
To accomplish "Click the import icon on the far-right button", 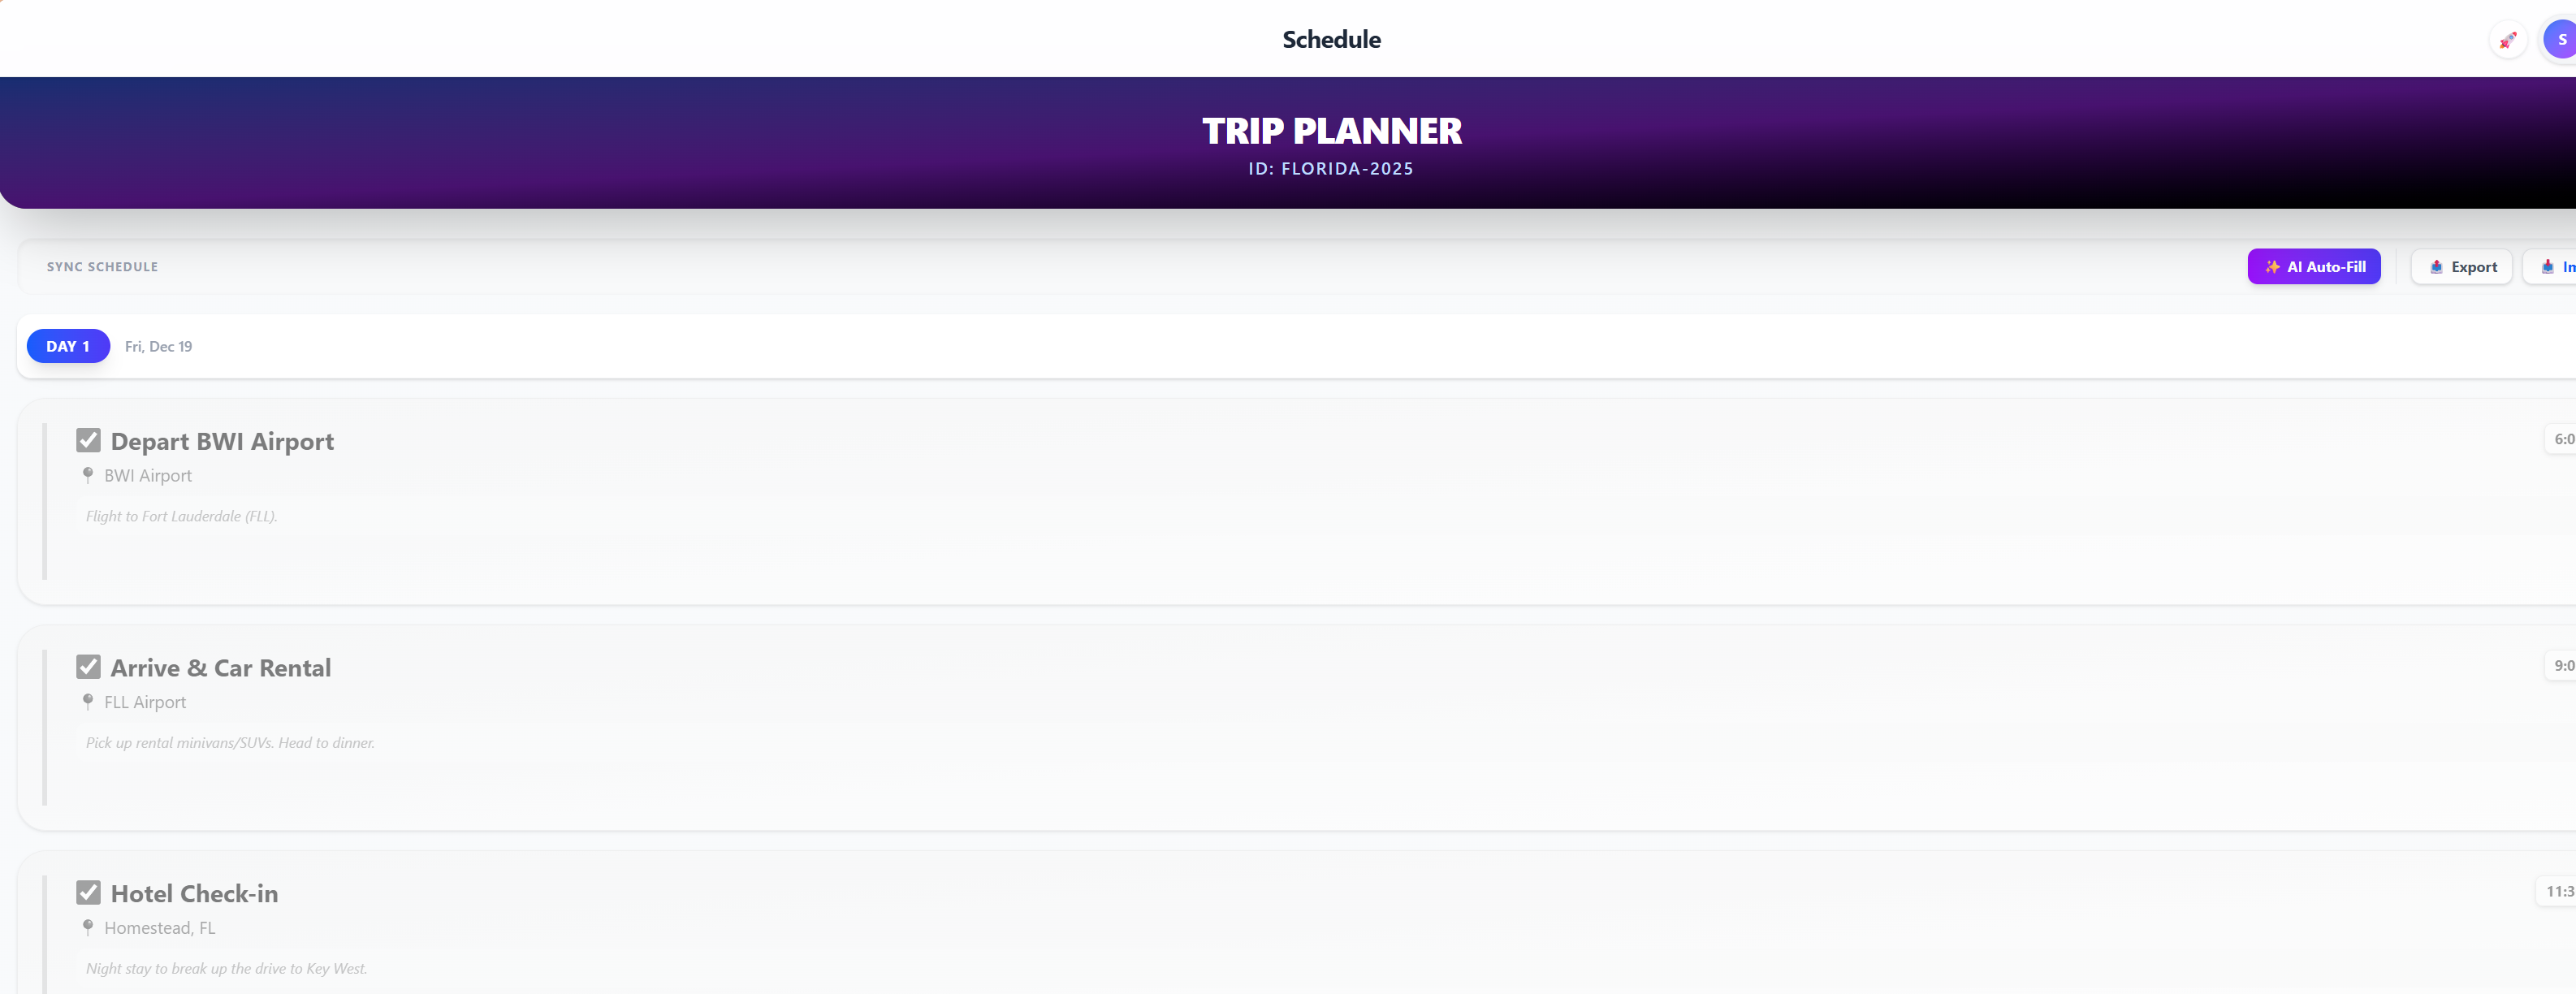I will 2548,266.
